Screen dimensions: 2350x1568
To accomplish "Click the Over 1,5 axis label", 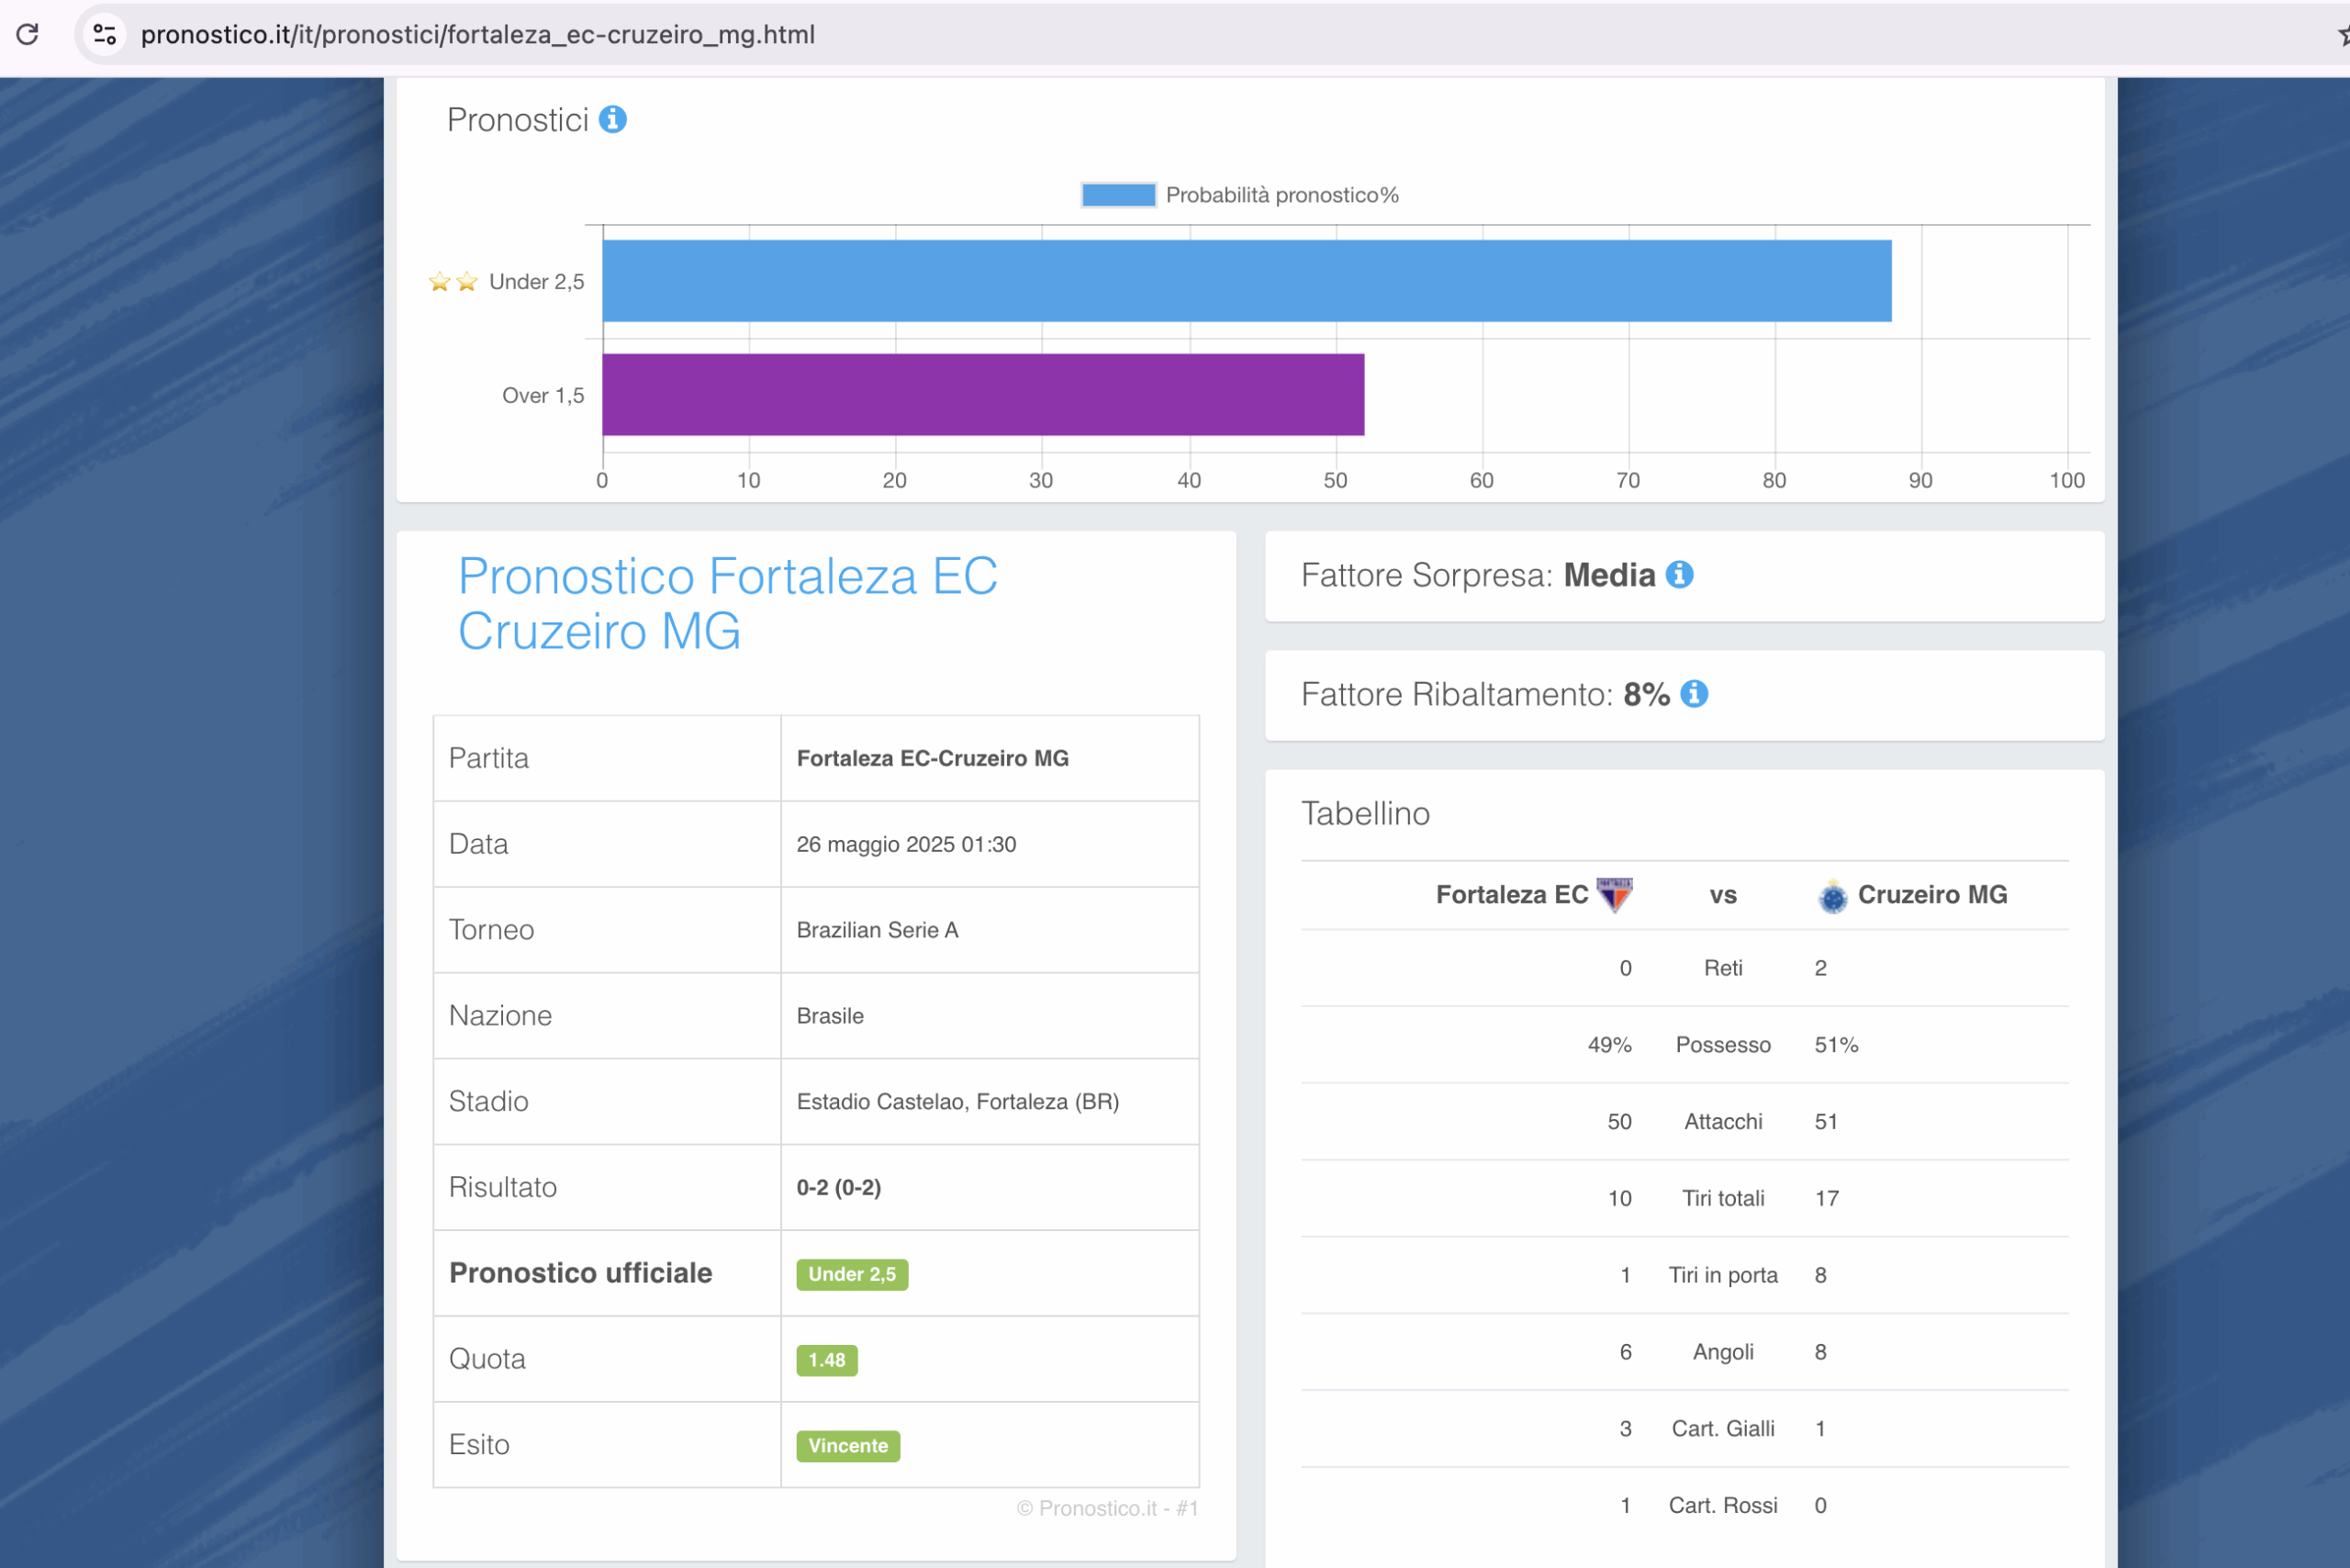I will (543, 395).
